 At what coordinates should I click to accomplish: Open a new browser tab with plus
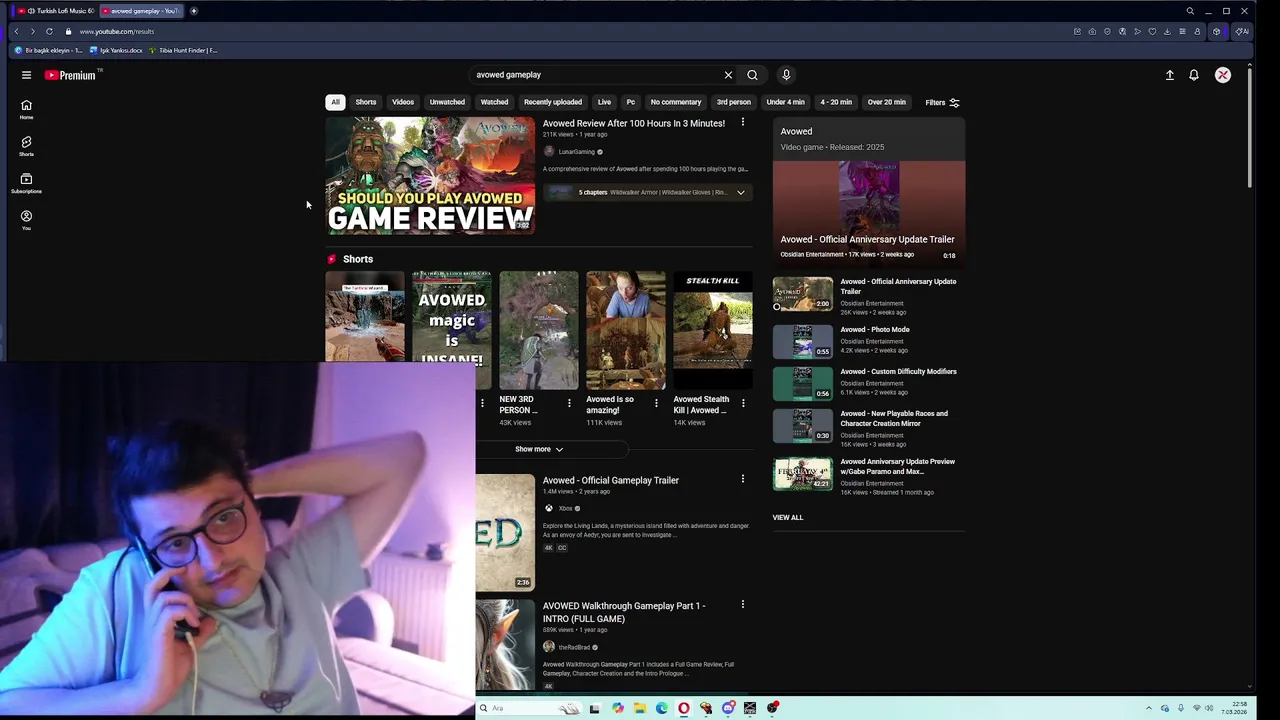(193, 11)
